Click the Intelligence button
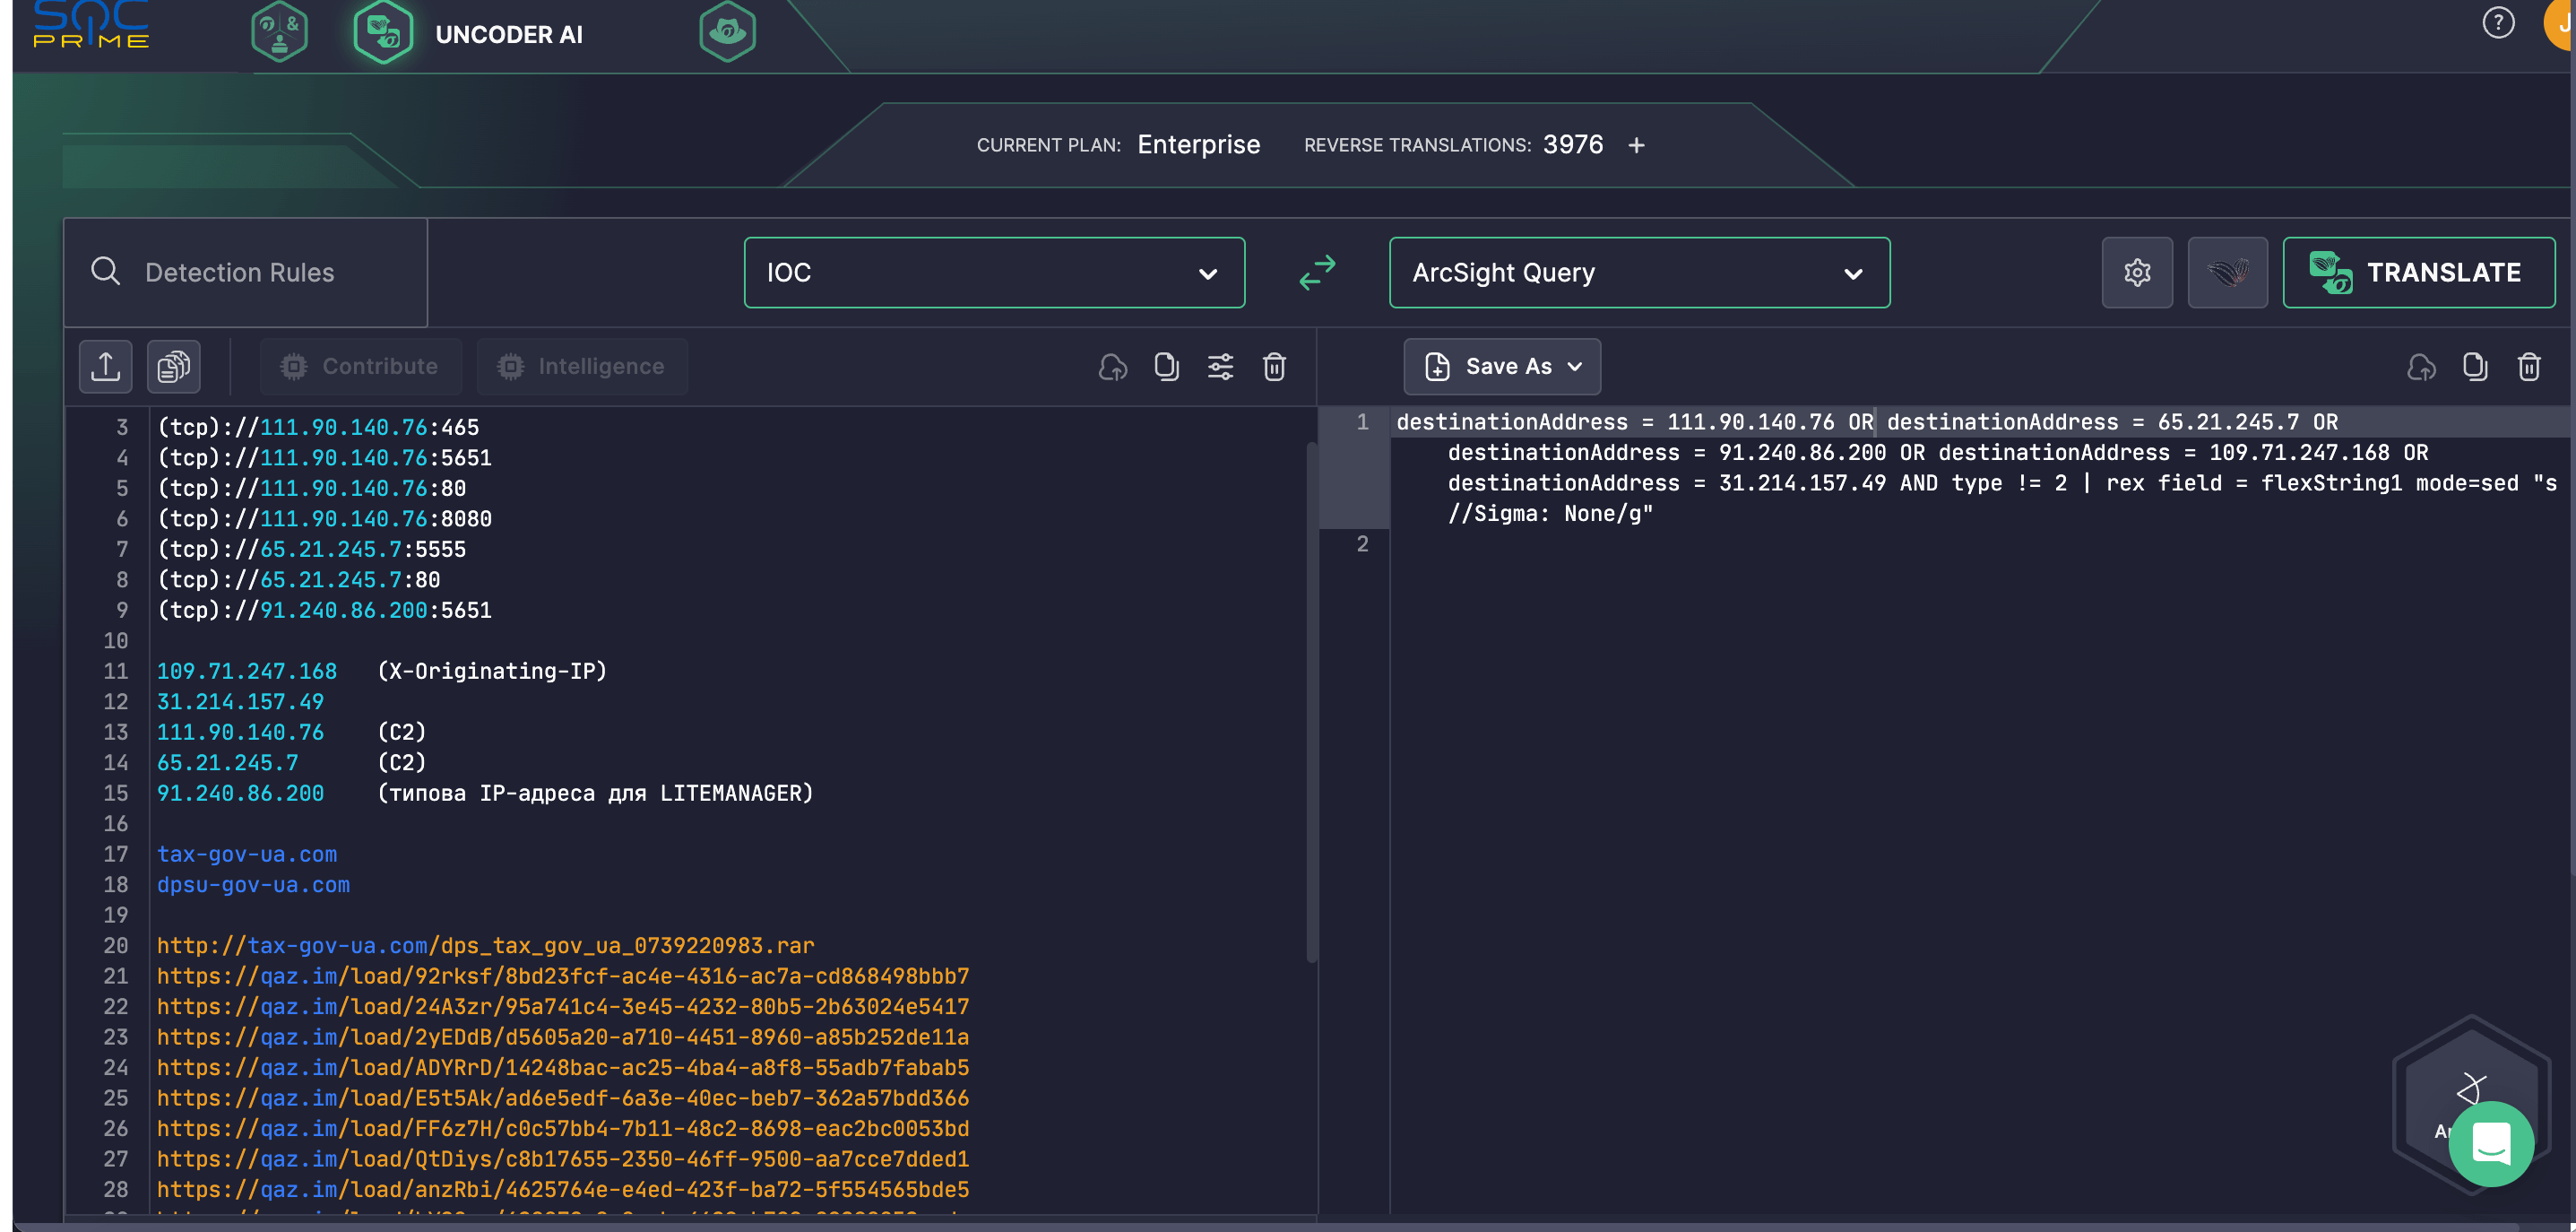The height and width of the screenshot is (1232, 2576). (582, 366)
